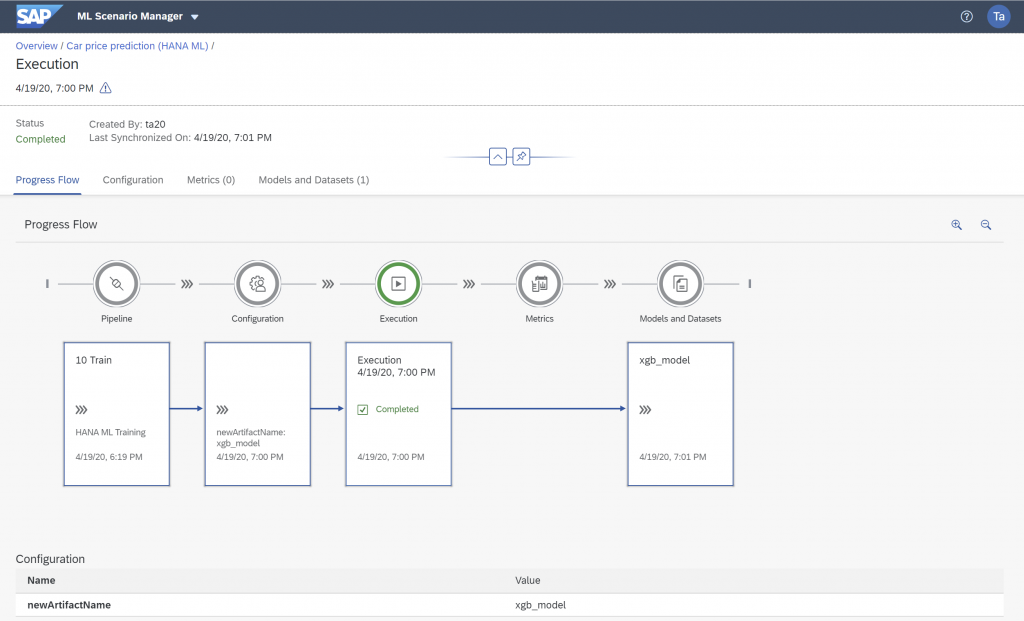Click the Completed status text in Execution card
1024x621 pixels.
coord(397,409)
